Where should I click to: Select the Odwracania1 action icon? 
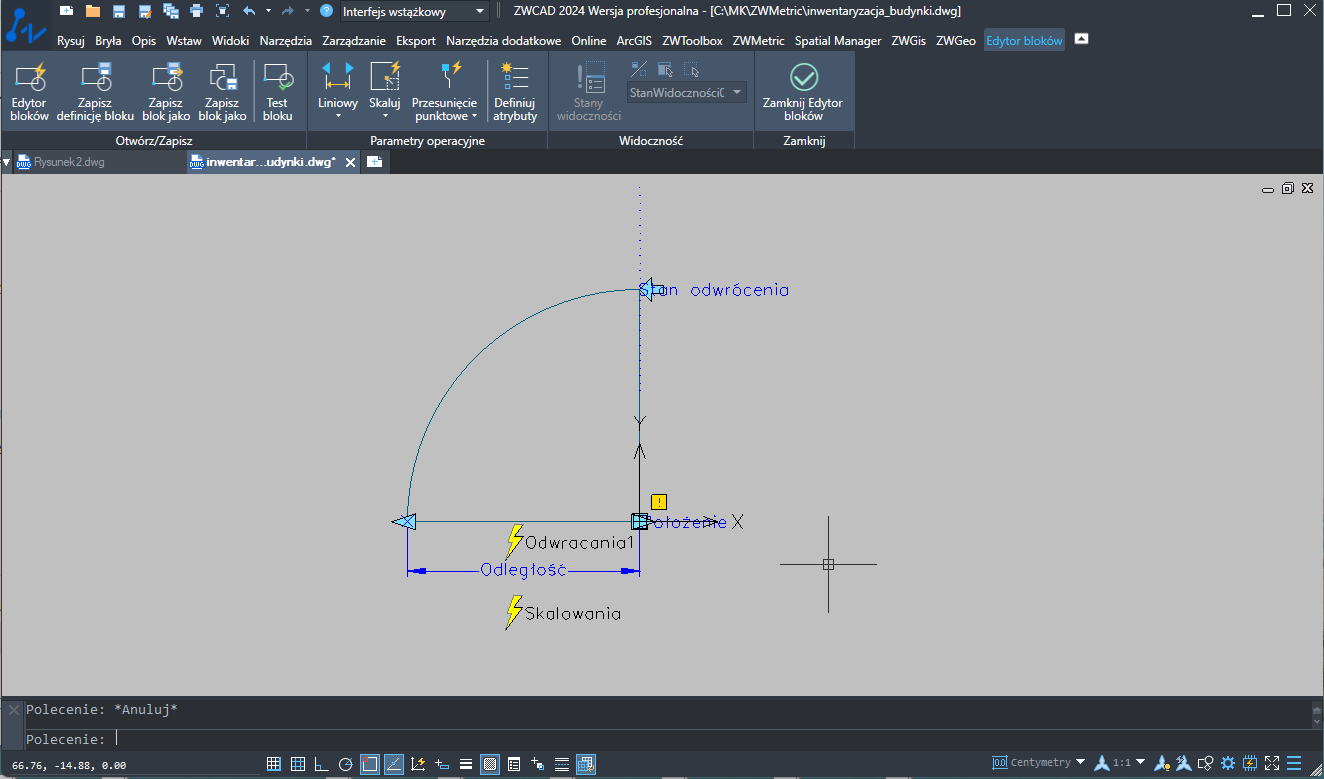point(515,541)
